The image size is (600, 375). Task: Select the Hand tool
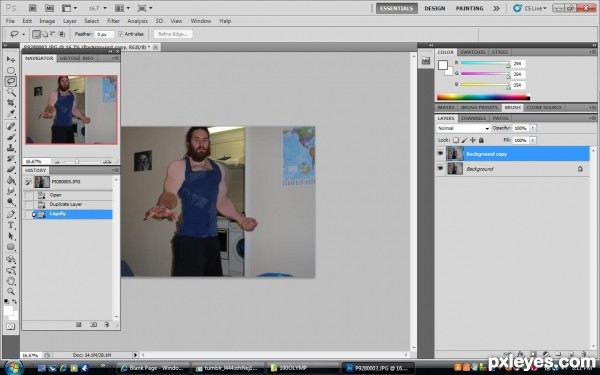(x=11, y=281)
